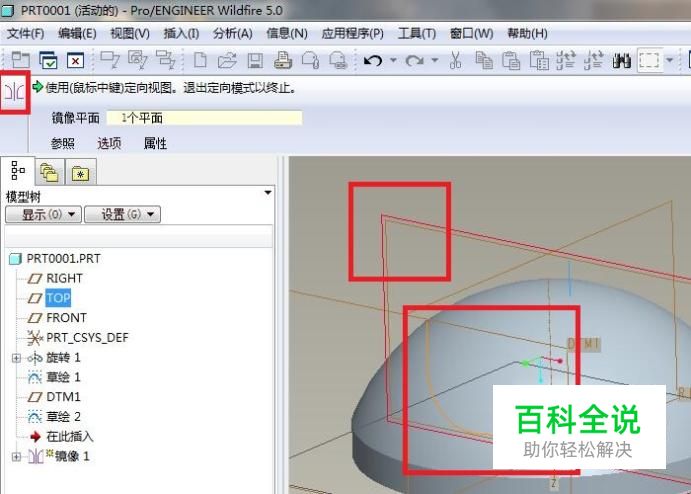
Task: Open the 显示(O) dropdown button
Action: click(43, 215)
